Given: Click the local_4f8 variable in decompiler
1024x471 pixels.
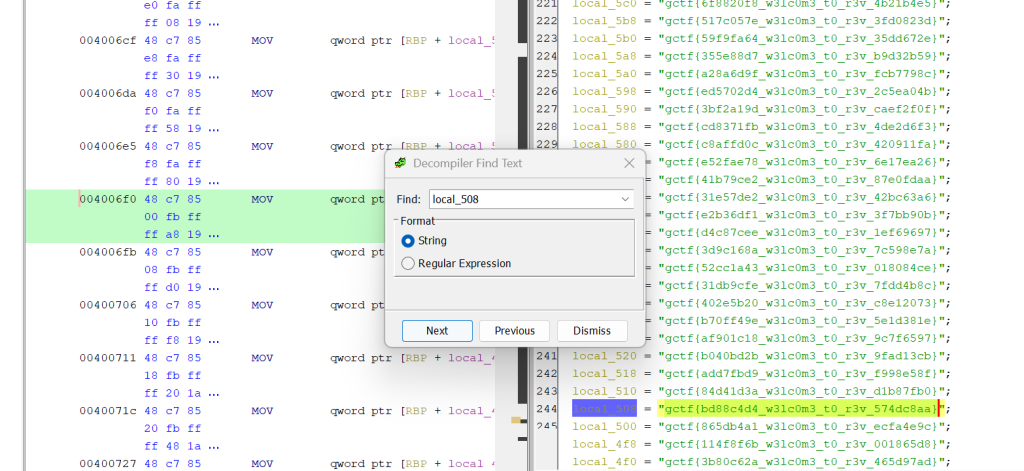Looking at the screenshot, I should [x=604, y=444].
